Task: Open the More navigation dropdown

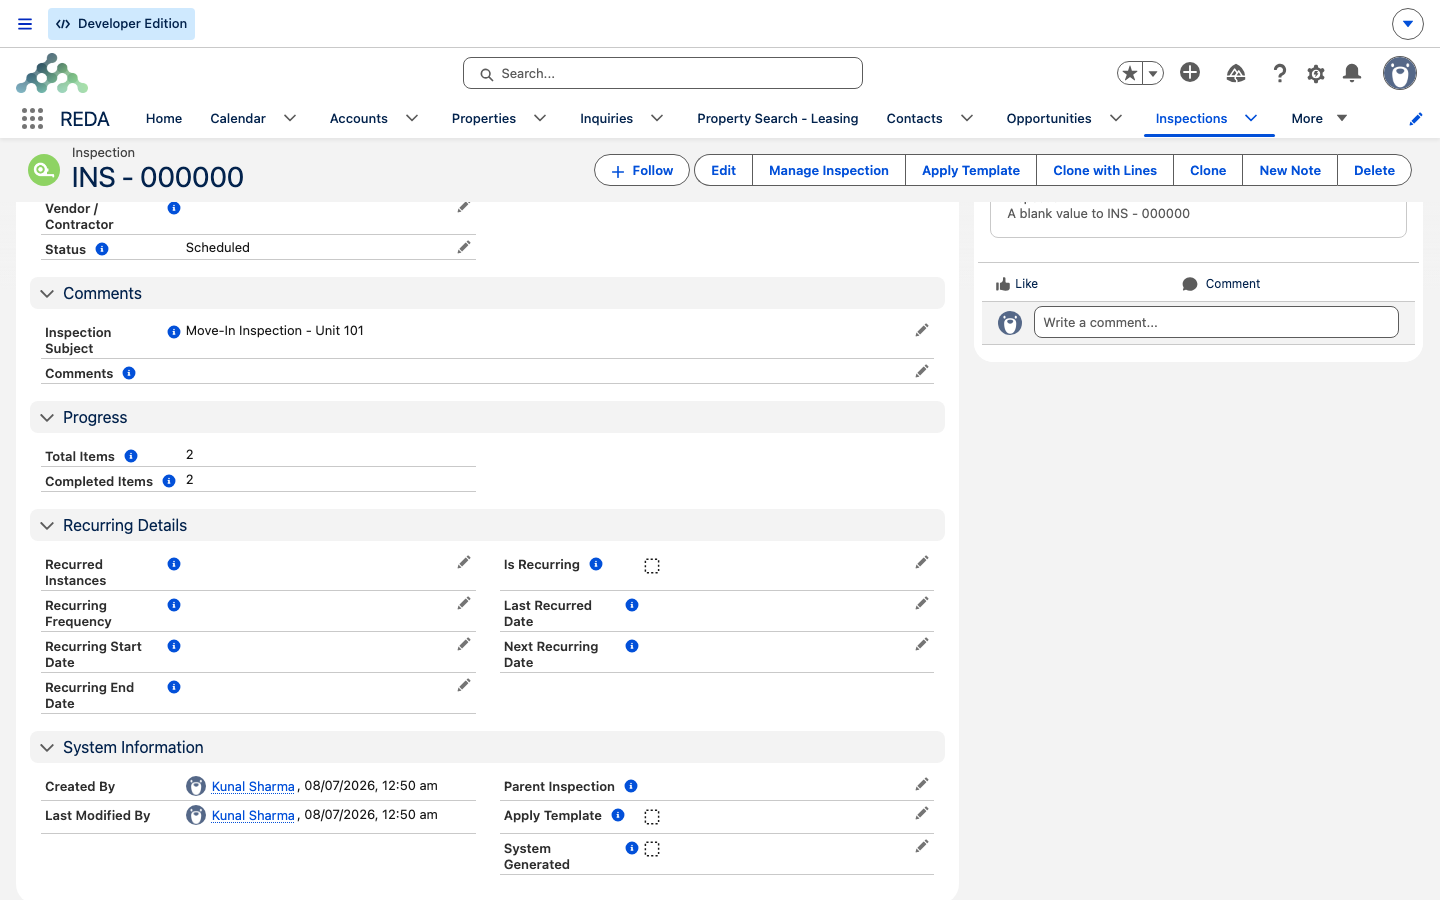Action: 1319,118
